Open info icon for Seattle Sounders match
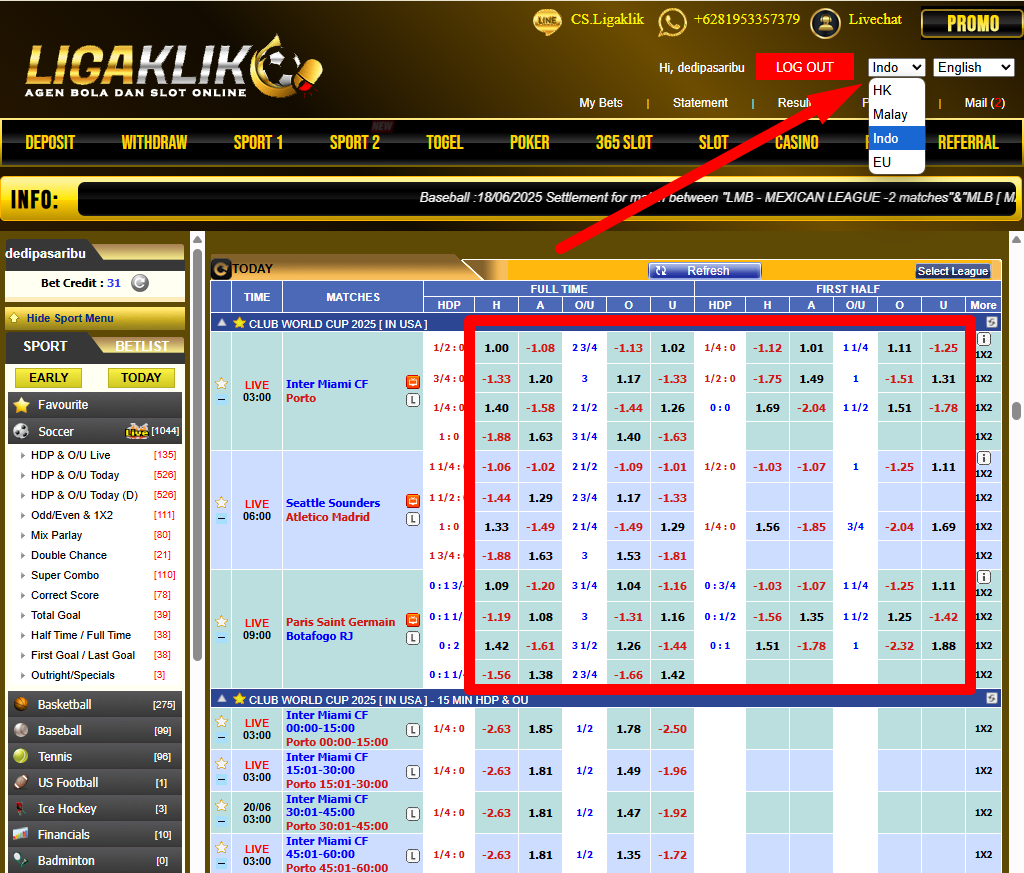 point(984,458)
